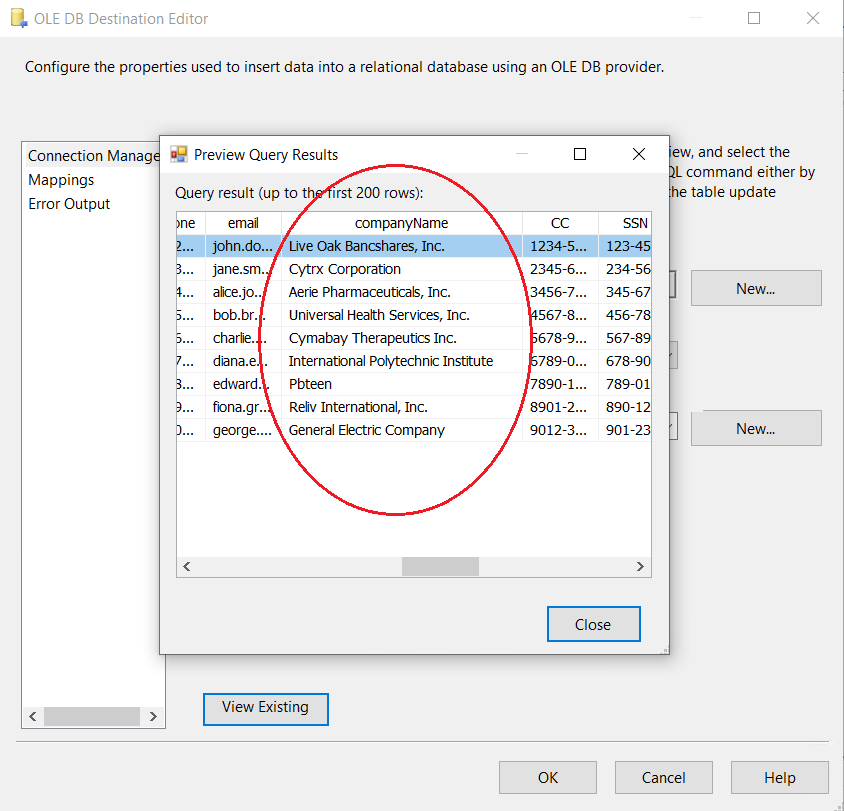Click right scroll arrow under the page list
844x811 pixels.
153,717
